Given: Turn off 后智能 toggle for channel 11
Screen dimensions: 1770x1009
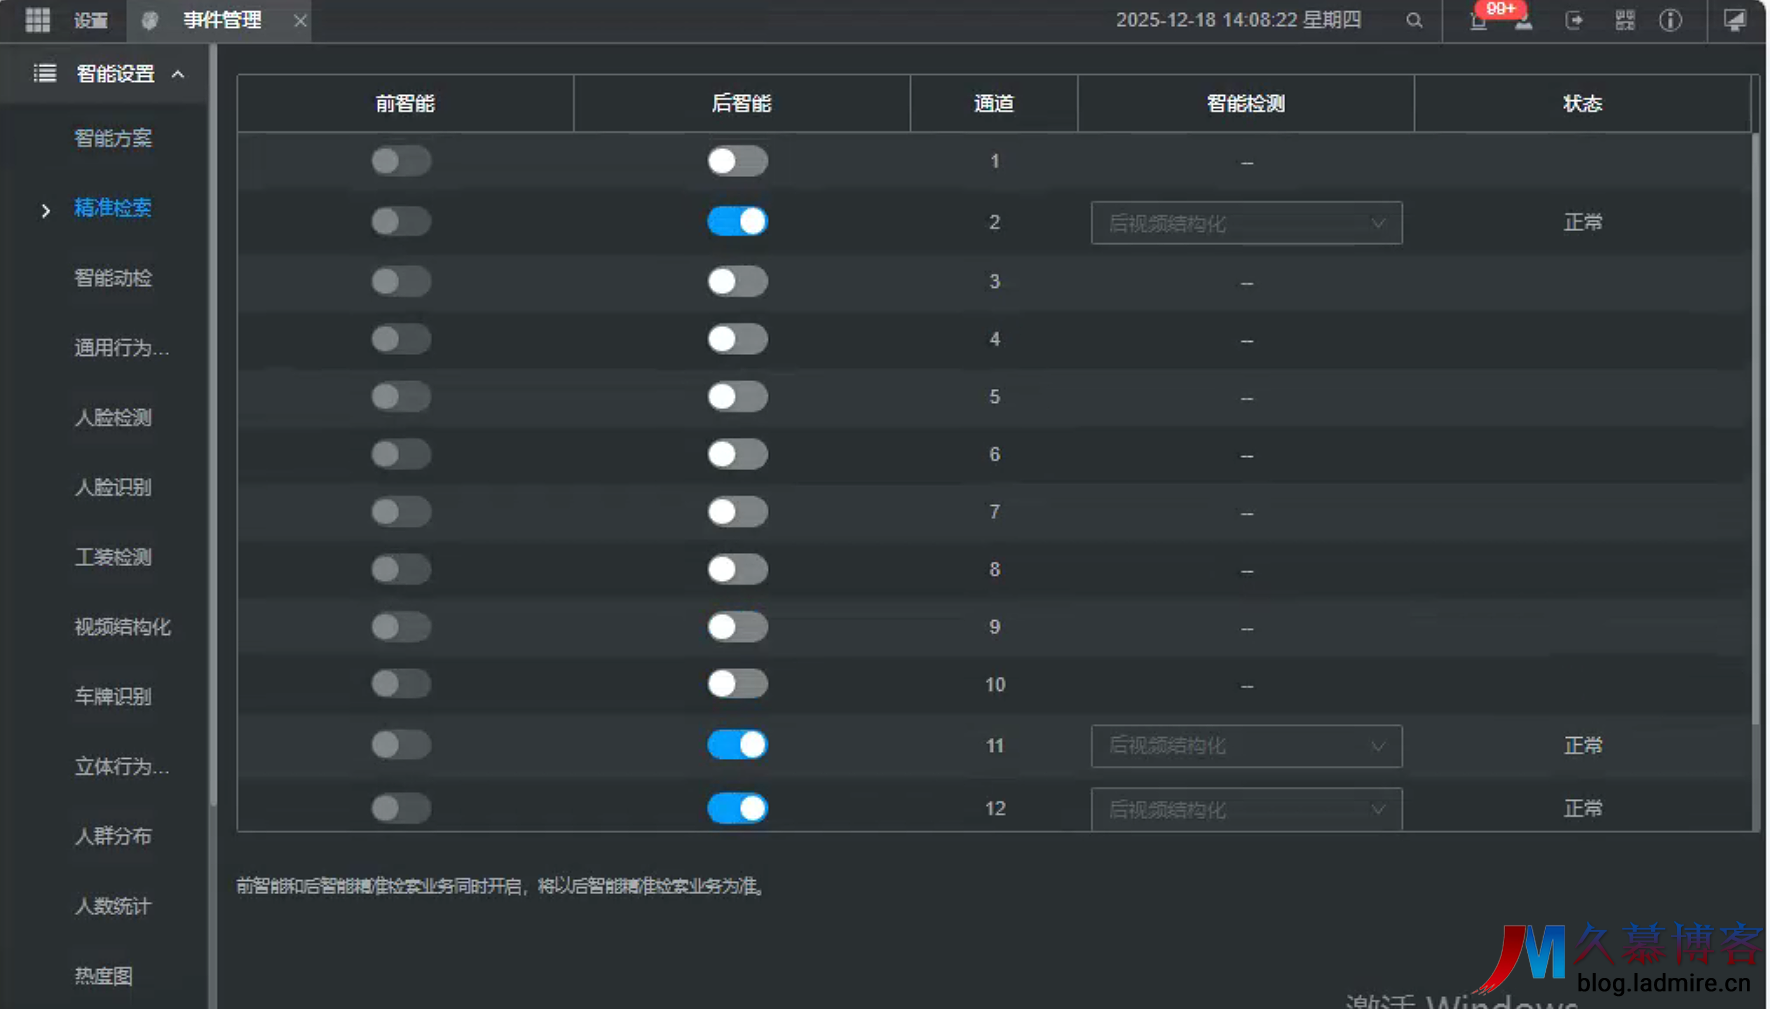Looking at the screenshot, I should tap(738, 745).
